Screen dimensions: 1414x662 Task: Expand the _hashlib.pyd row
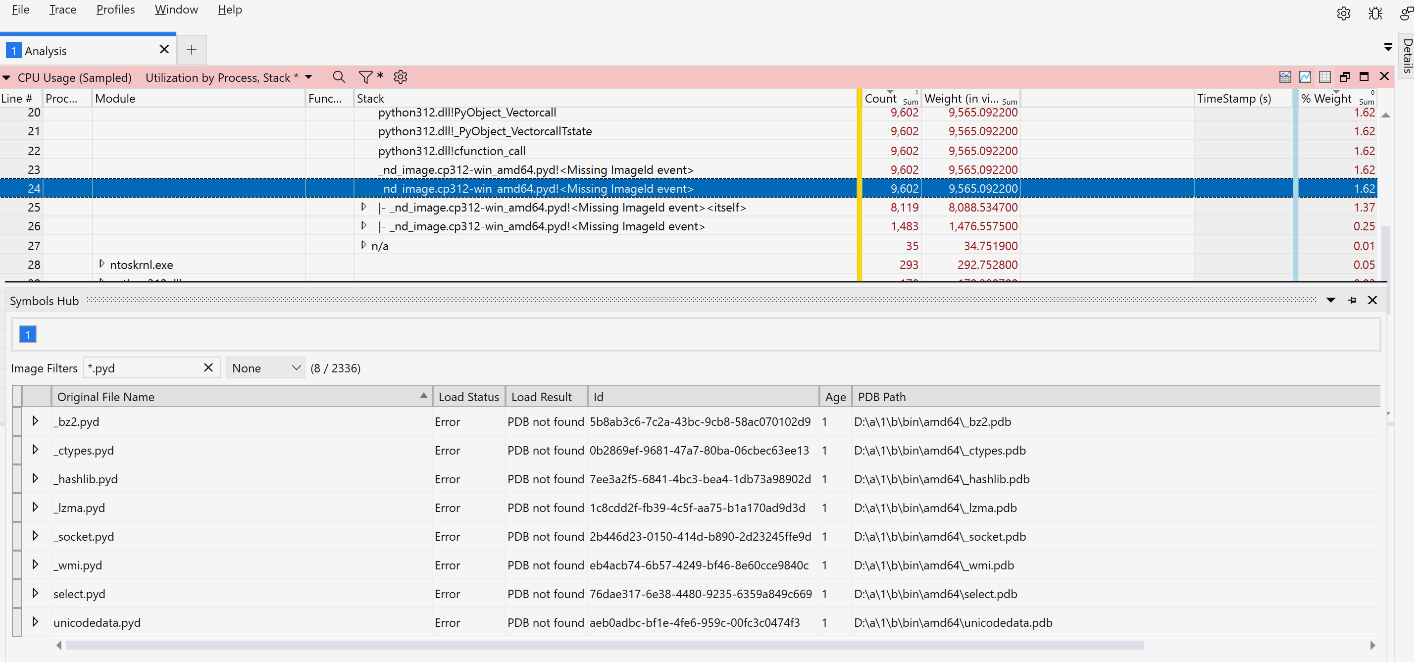(x=35, y=479)
